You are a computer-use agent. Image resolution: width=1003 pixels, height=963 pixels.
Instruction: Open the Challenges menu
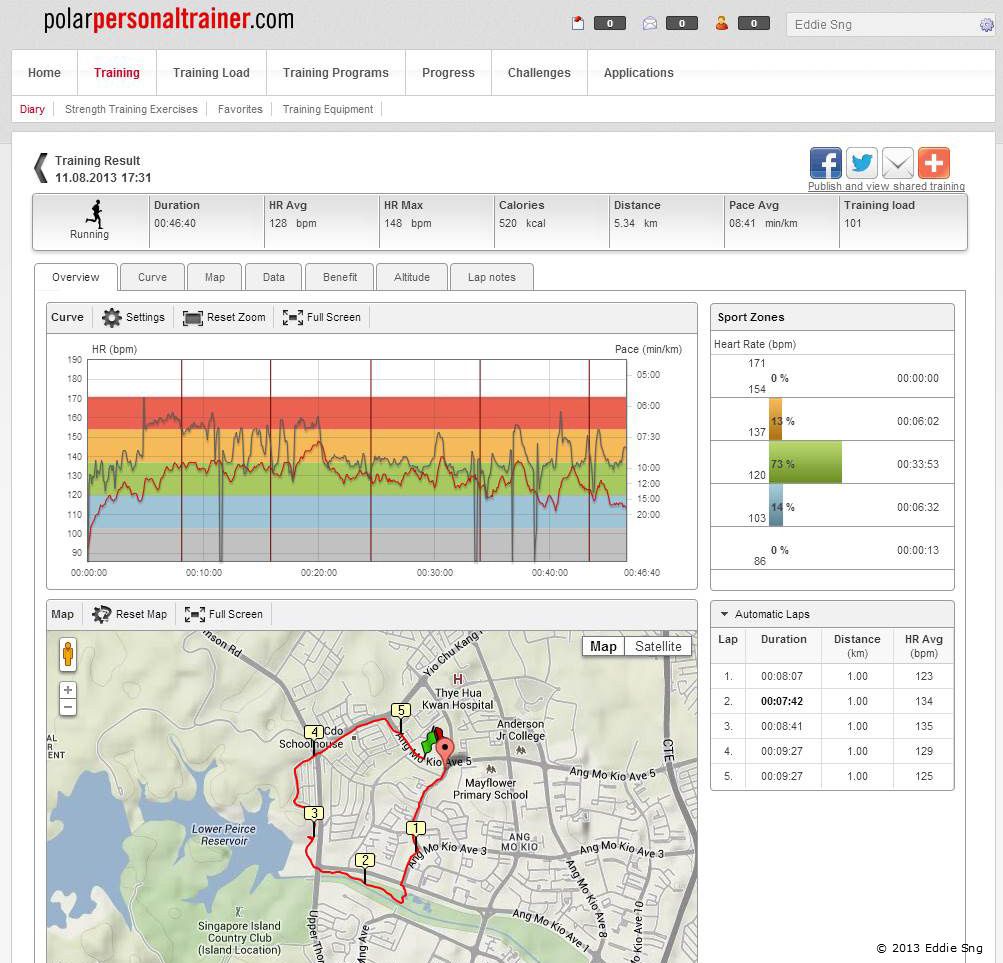click(x=539, y=73)
